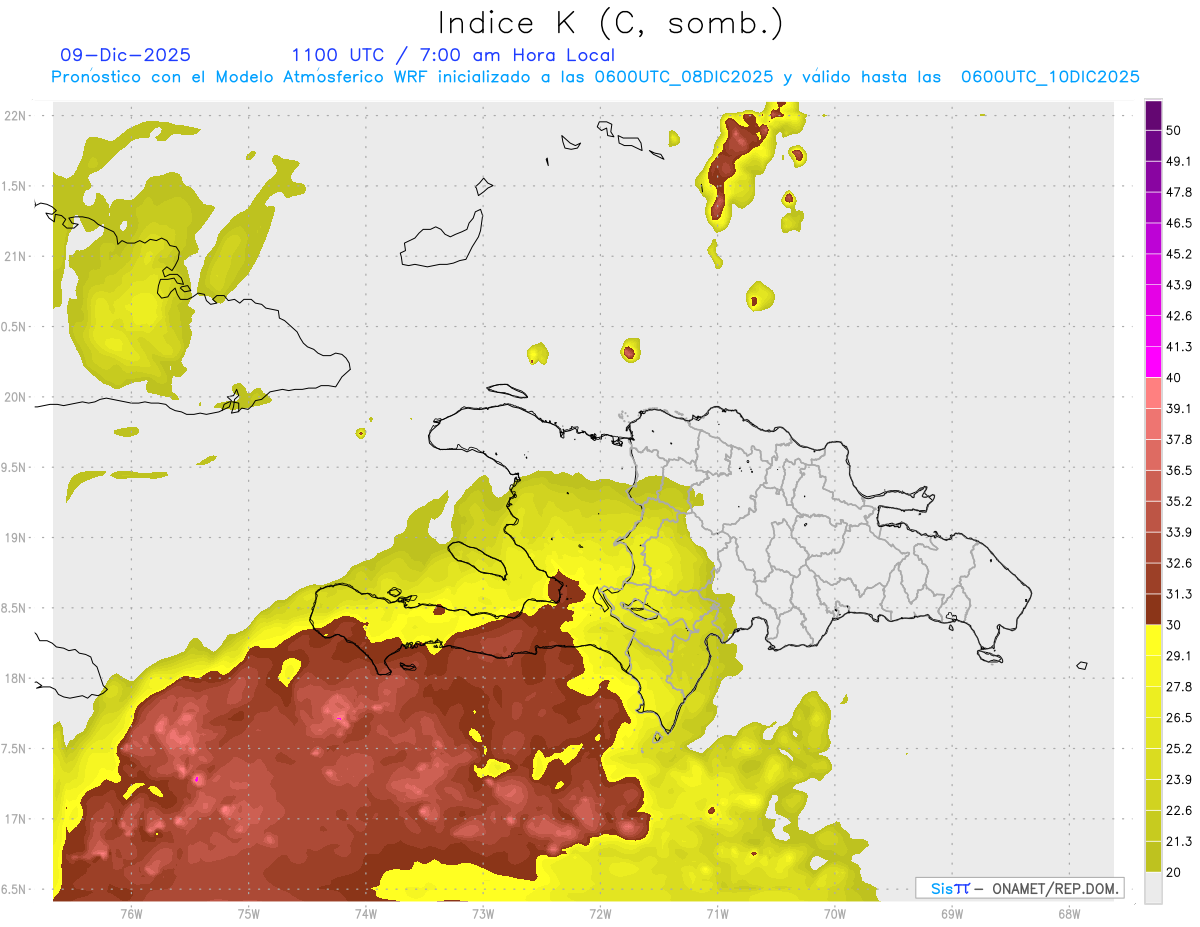The width and height of the screenshot is (1200, 927).
Task: Click the "Pronostico con el Modelo Atmosferico WRF" line
Action: [595, 77]
